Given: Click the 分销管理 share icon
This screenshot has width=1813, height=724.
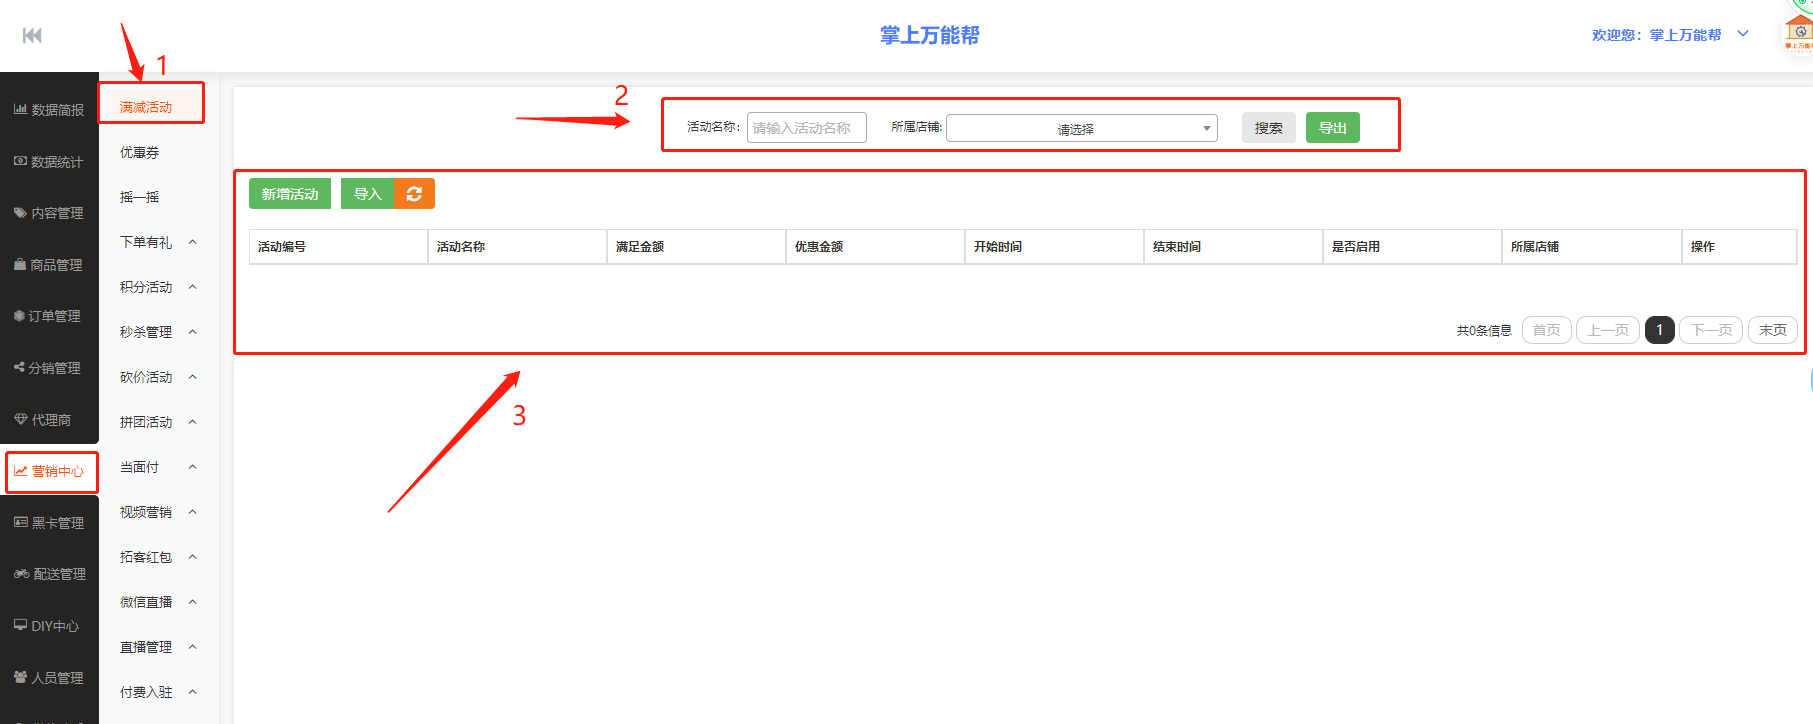Looking at the screenshot, I should point(19,367).
